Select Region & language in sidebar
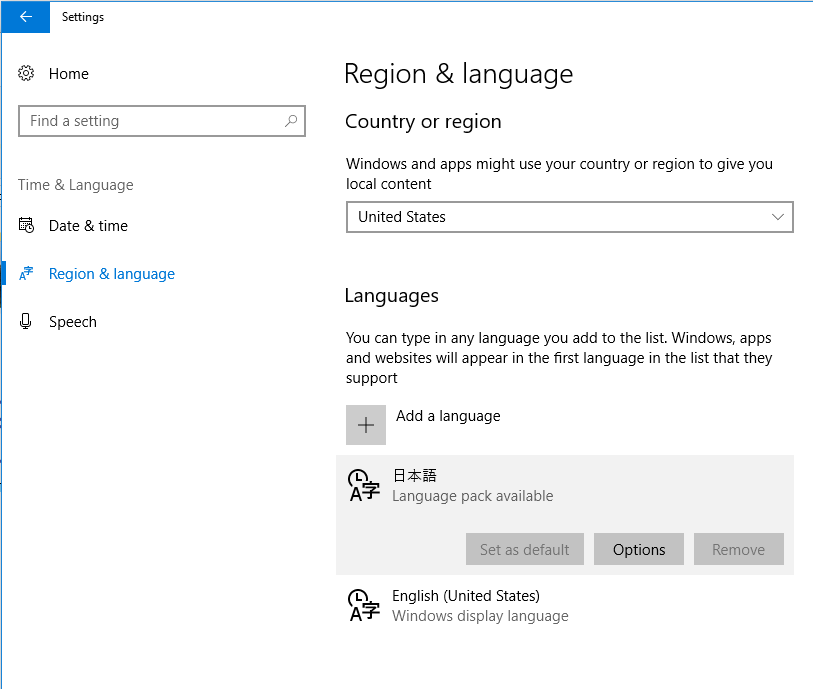Image resolution: width=813 pixels, height=689 pixels. point(111,274)
